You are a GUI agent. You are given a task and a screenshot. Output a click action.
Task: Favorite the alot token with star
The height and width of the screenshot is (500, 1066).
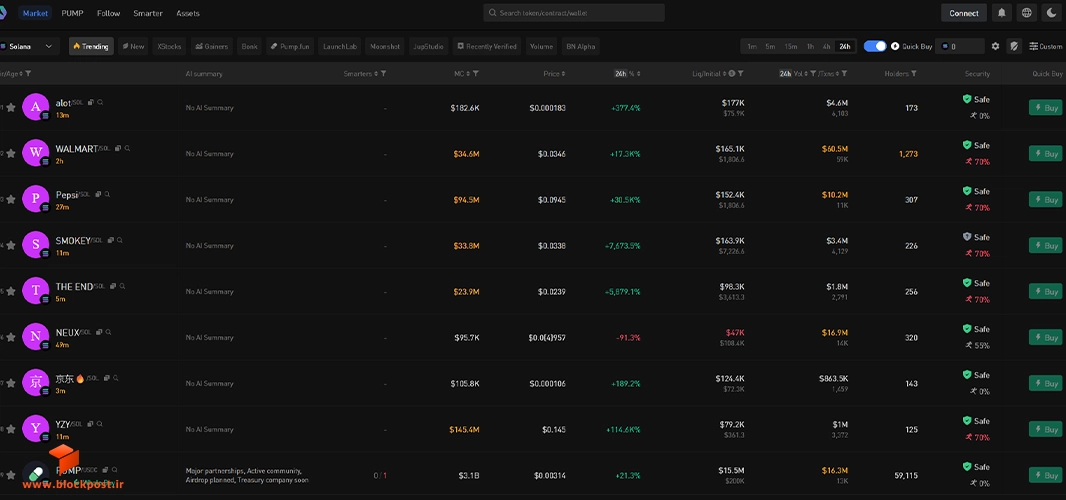point(11,107)
